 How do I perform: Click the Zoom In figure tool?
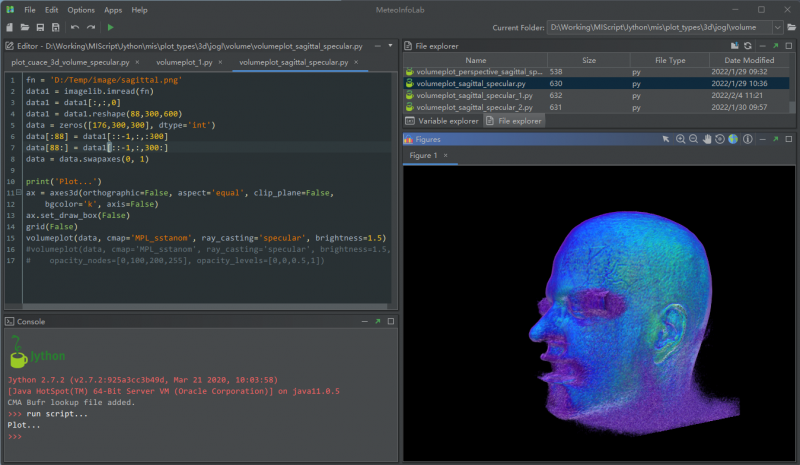[x=680, y=139]
